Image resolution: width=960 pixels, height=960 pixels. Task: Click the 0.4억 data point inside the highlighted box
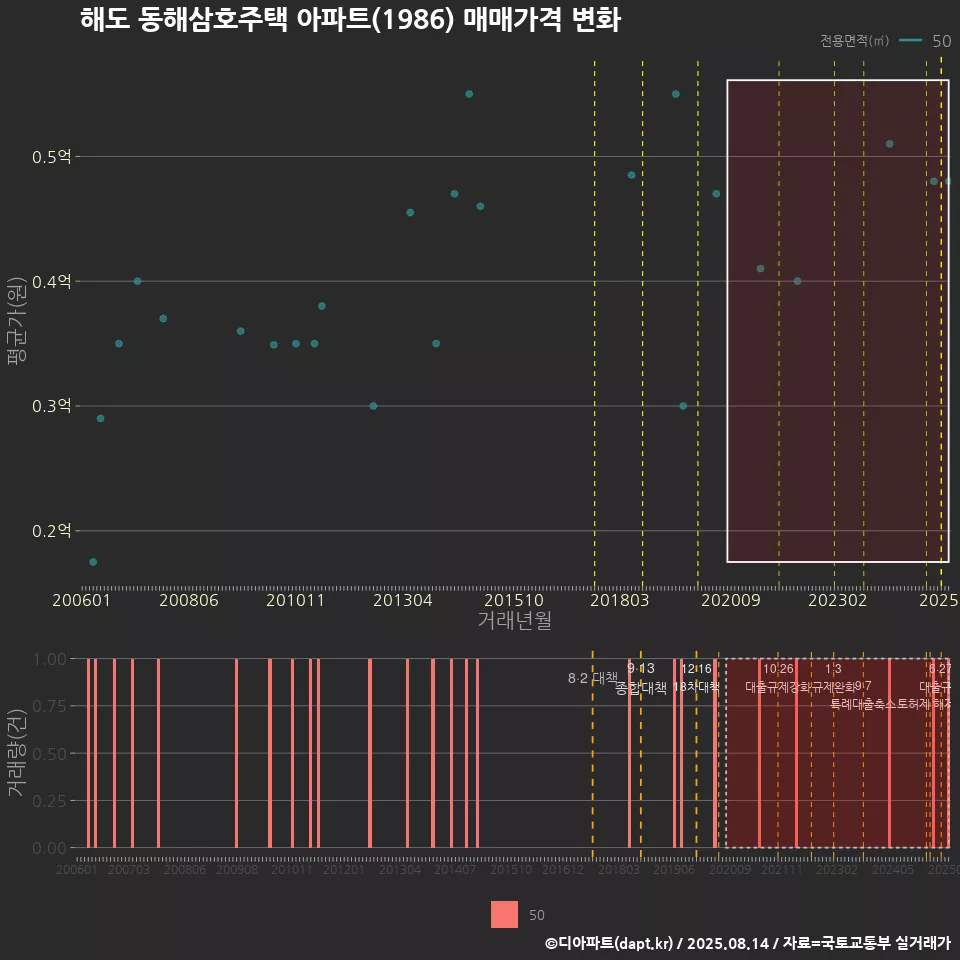[x=797, y=281]
